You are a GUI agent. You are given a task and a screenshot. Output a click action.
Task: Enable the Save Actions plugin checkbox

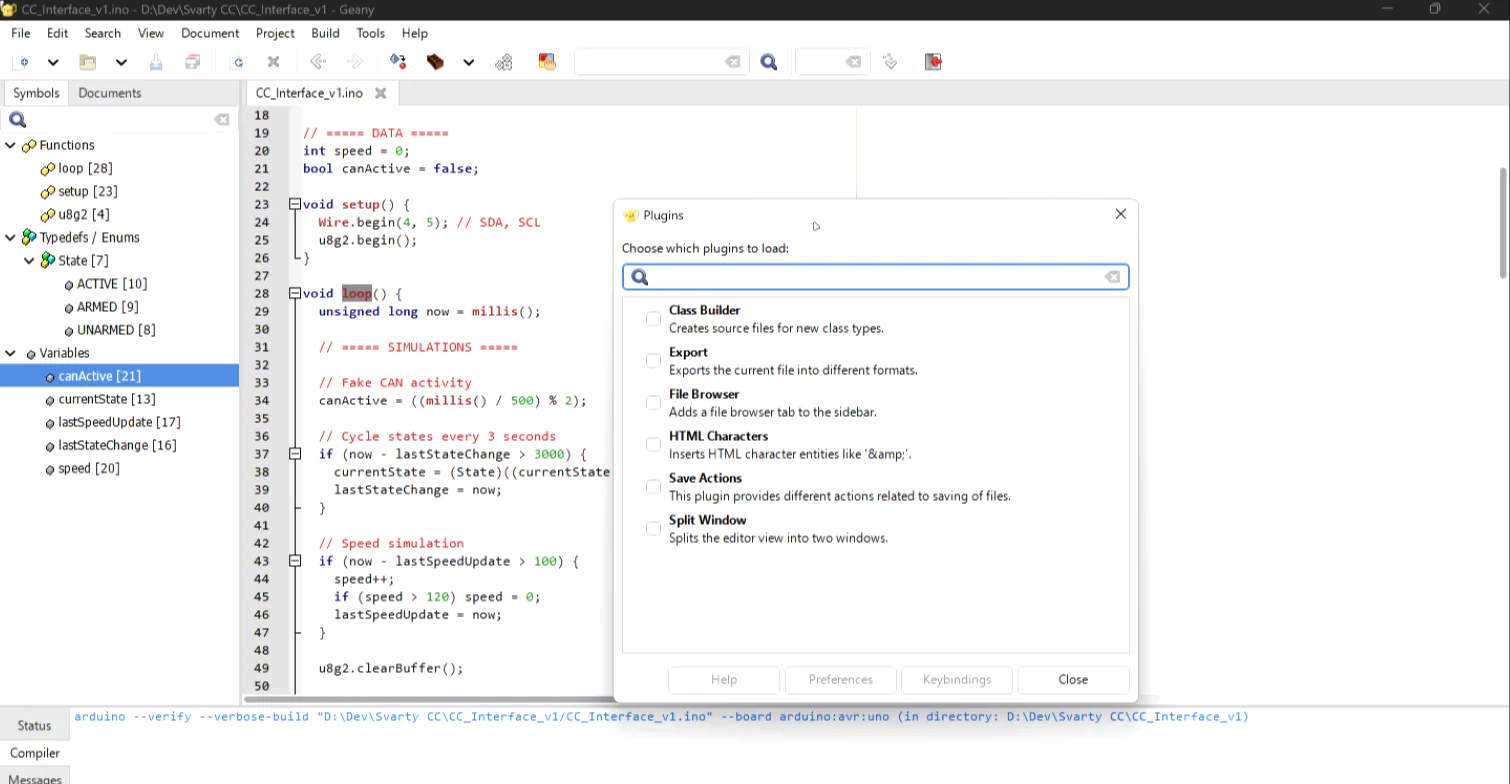[653, 487]
